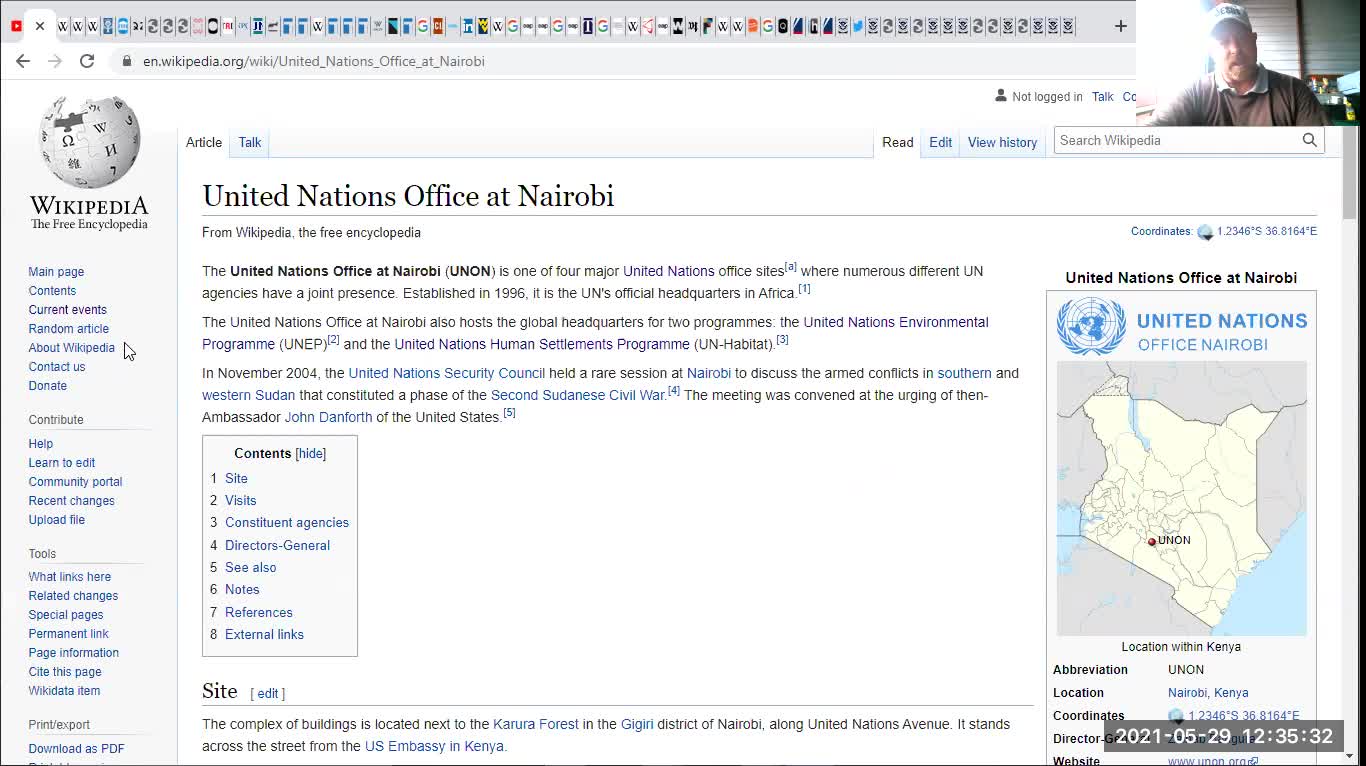This screenshot has height=766, width=1366.
Task: Jump to Constituent agencies section
Action: 287,523
